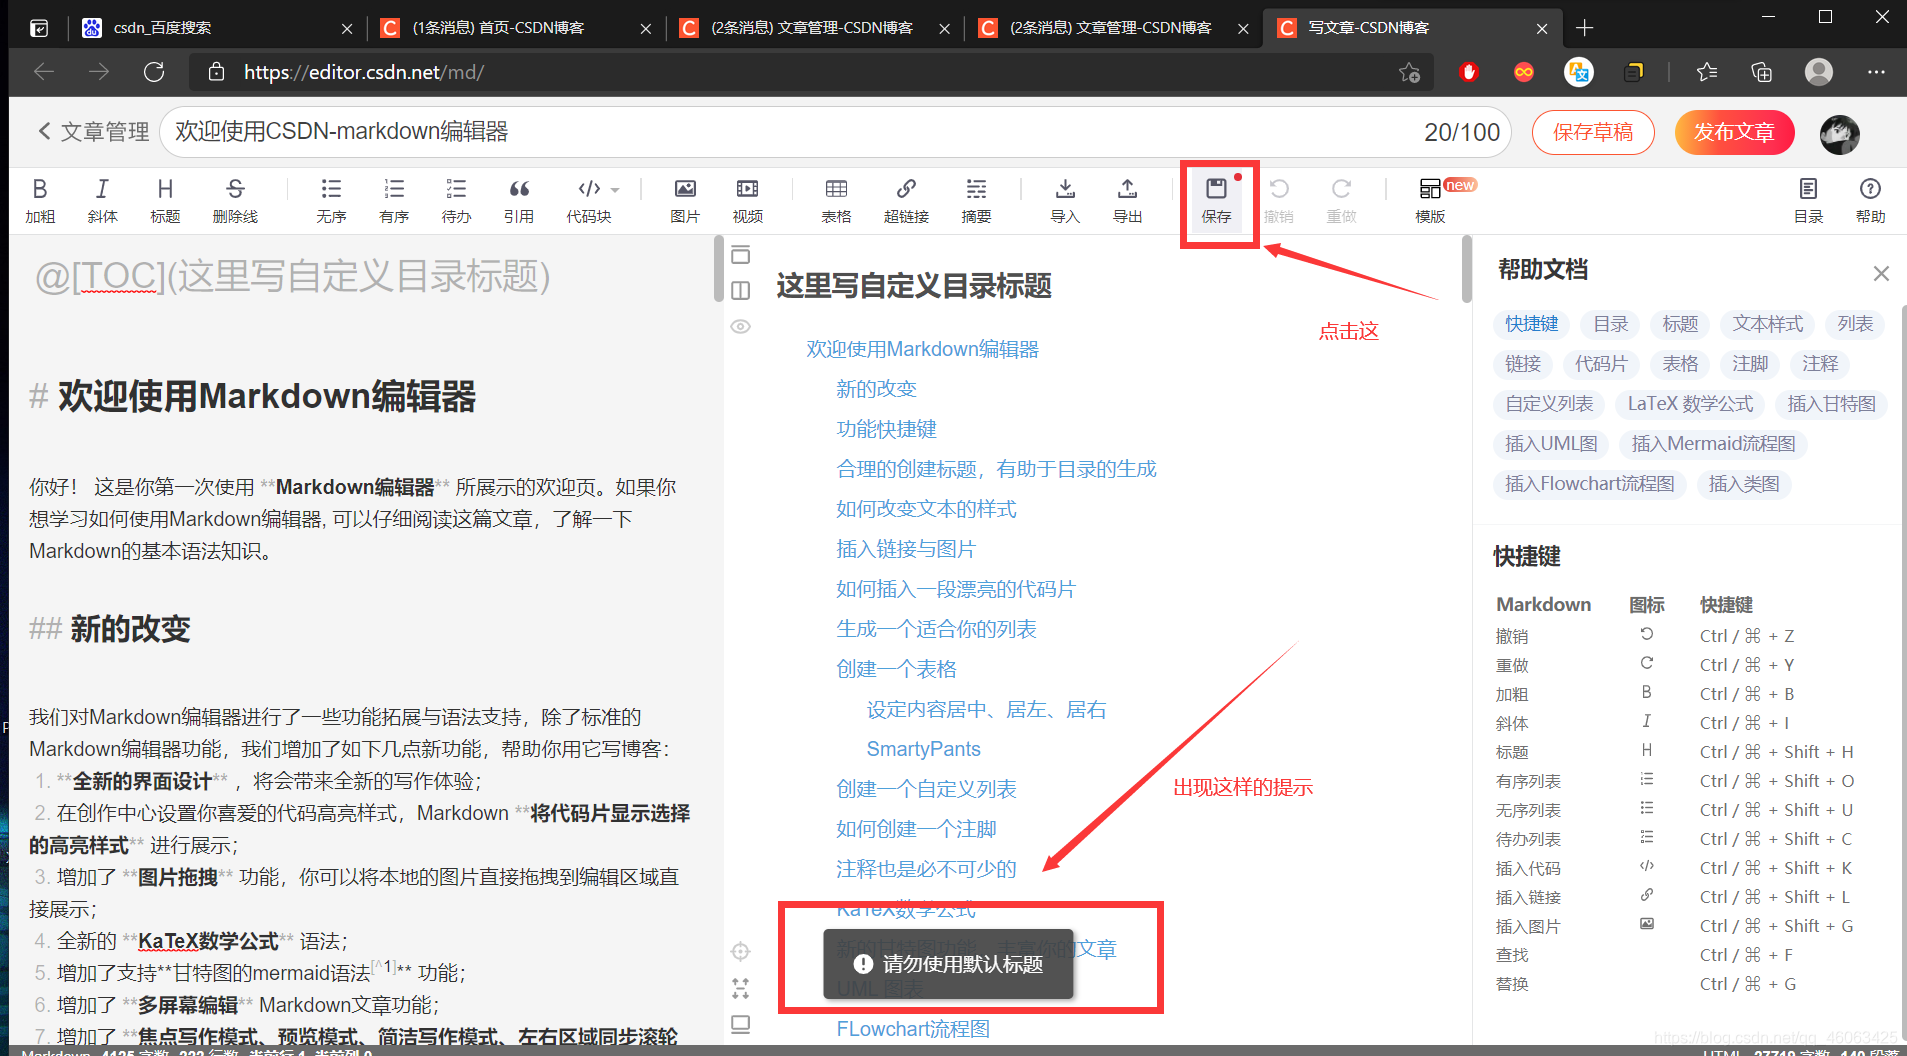
Task: Open user avatar in editor header
Action: point(1839,134)
